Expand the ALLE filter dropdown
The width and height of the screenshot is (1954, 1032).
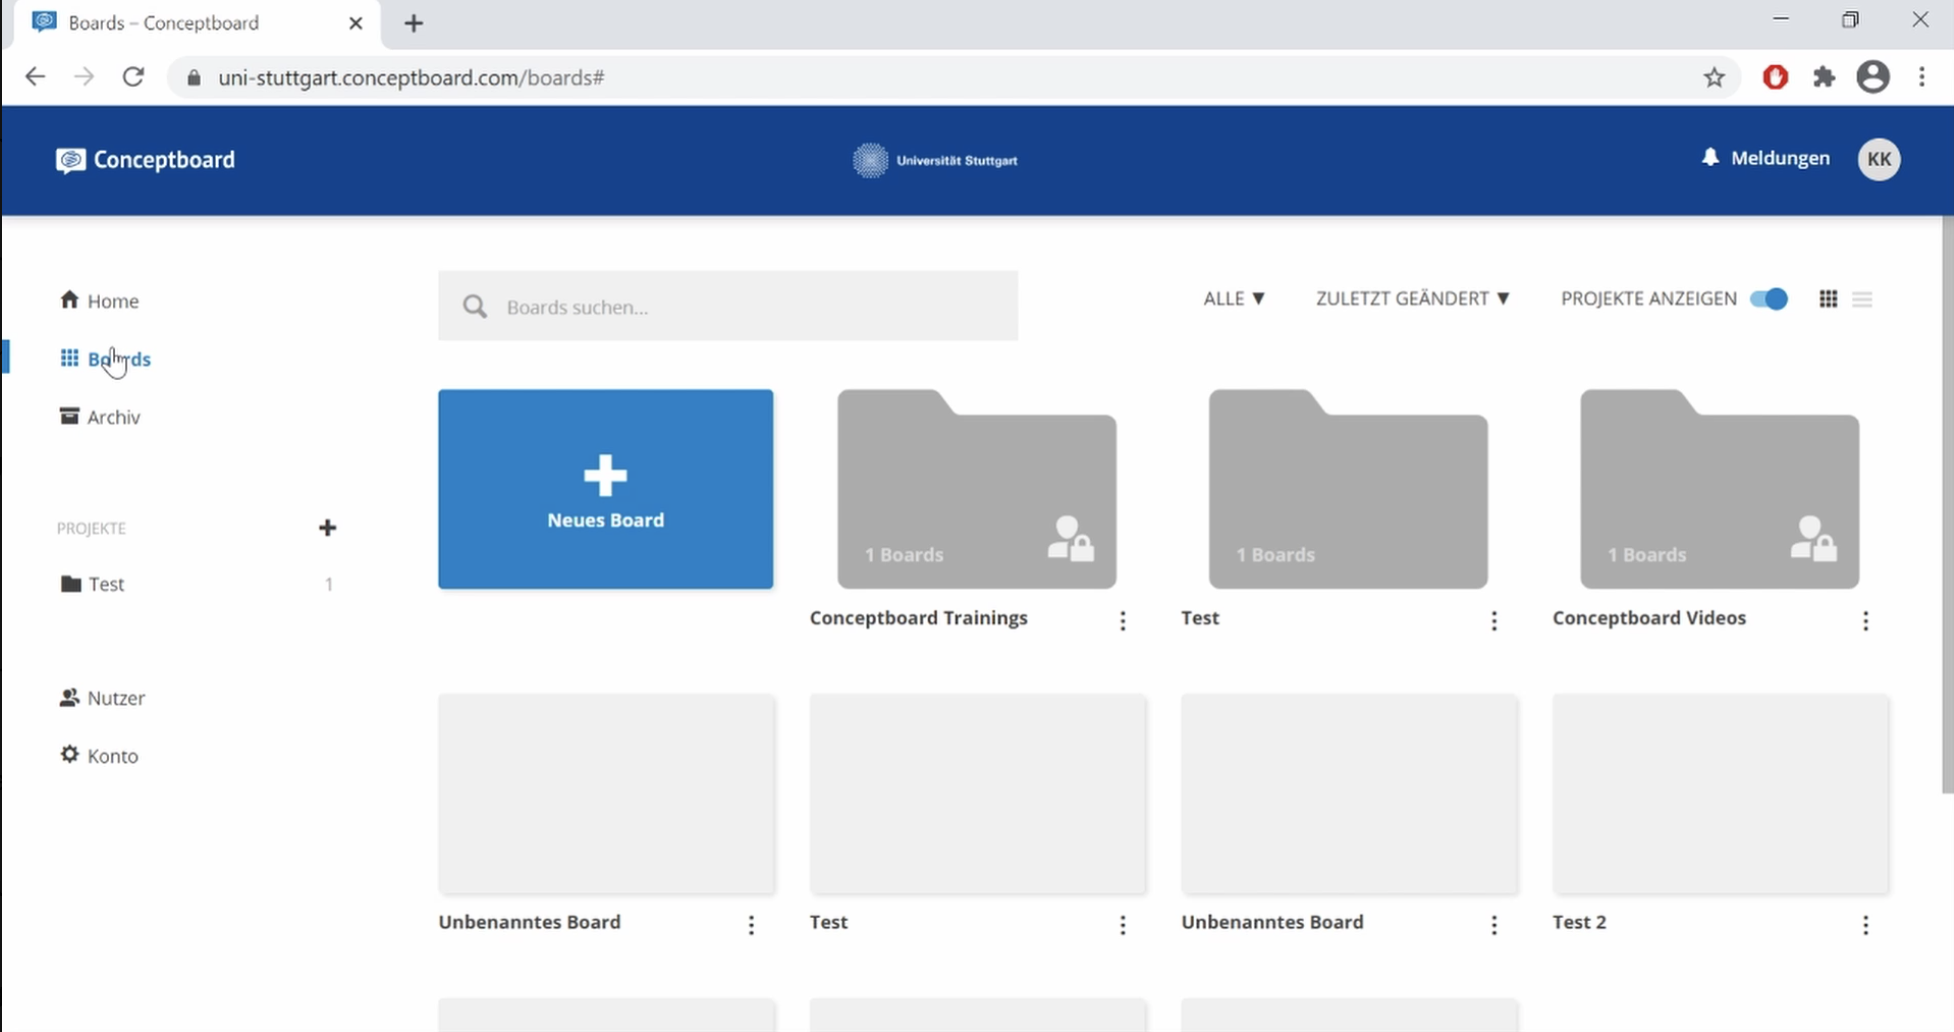coord(1234,299)
